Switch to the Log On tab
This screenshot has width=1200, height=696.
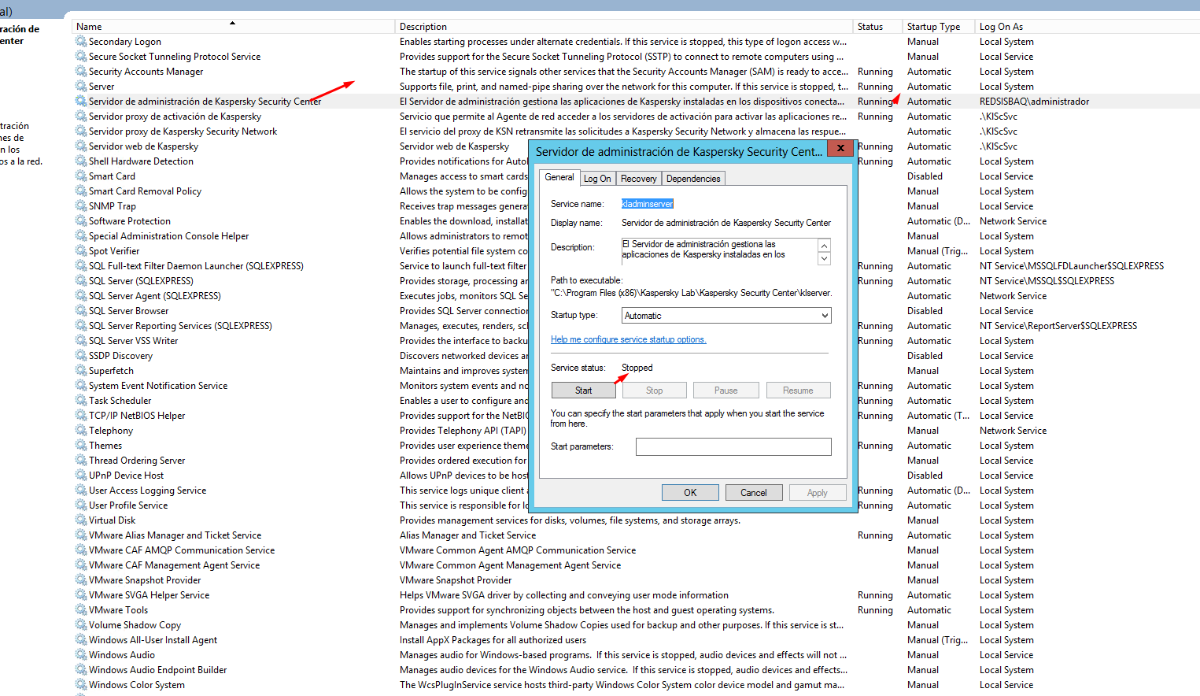point(597,179)
